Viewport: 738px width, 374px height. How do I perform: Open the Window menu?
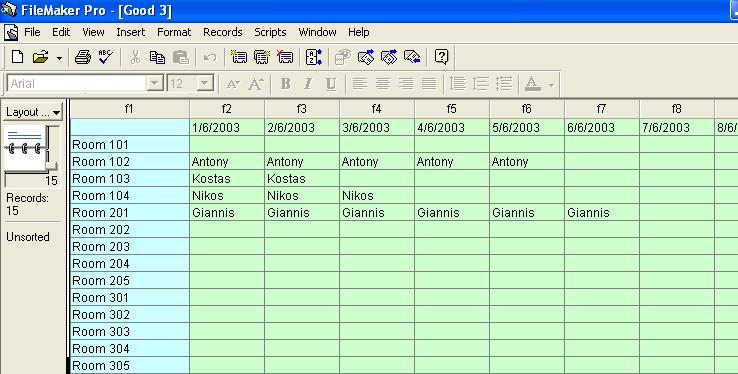[317, 32]
